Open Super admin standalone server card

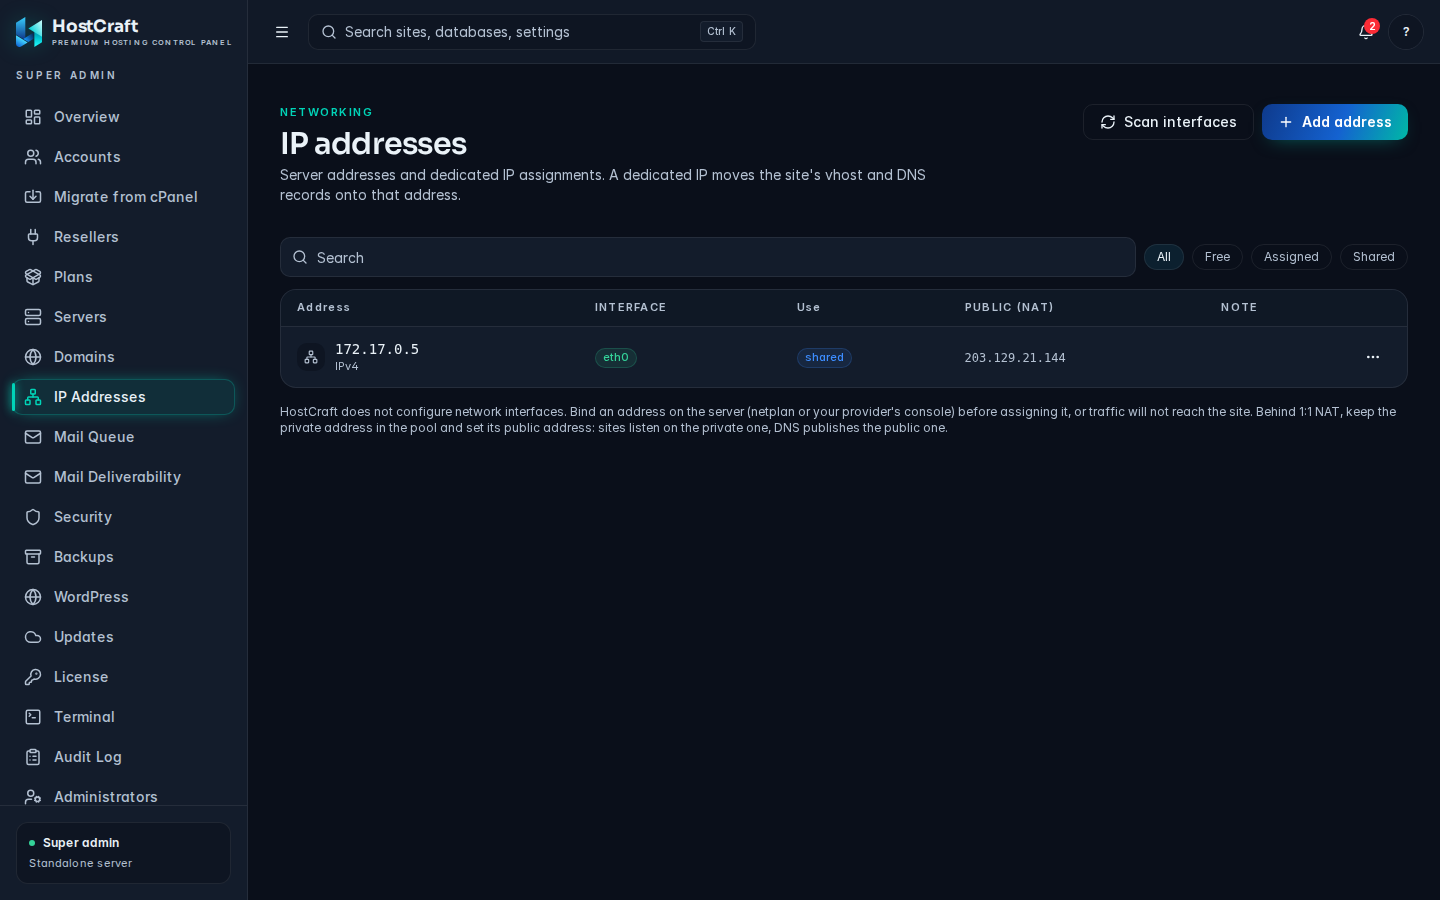click(x=123, y=853)
